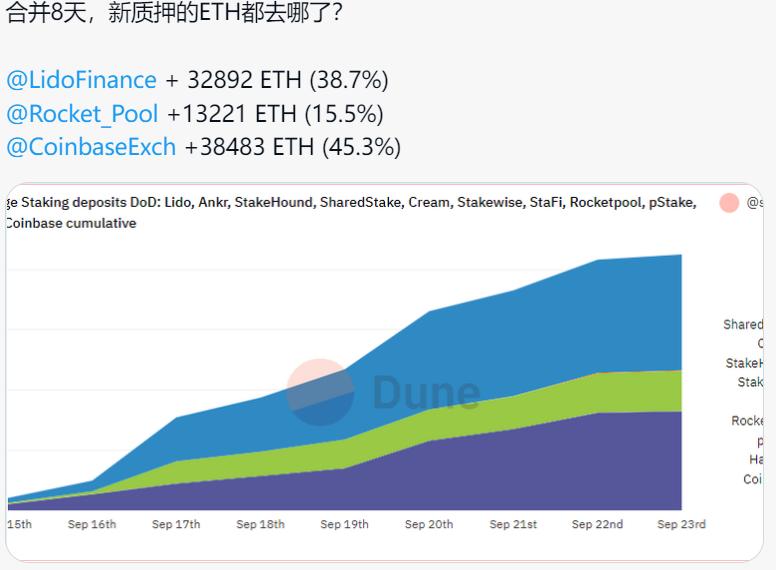Select the Sep 17th axis label

(x=176, y=524)
